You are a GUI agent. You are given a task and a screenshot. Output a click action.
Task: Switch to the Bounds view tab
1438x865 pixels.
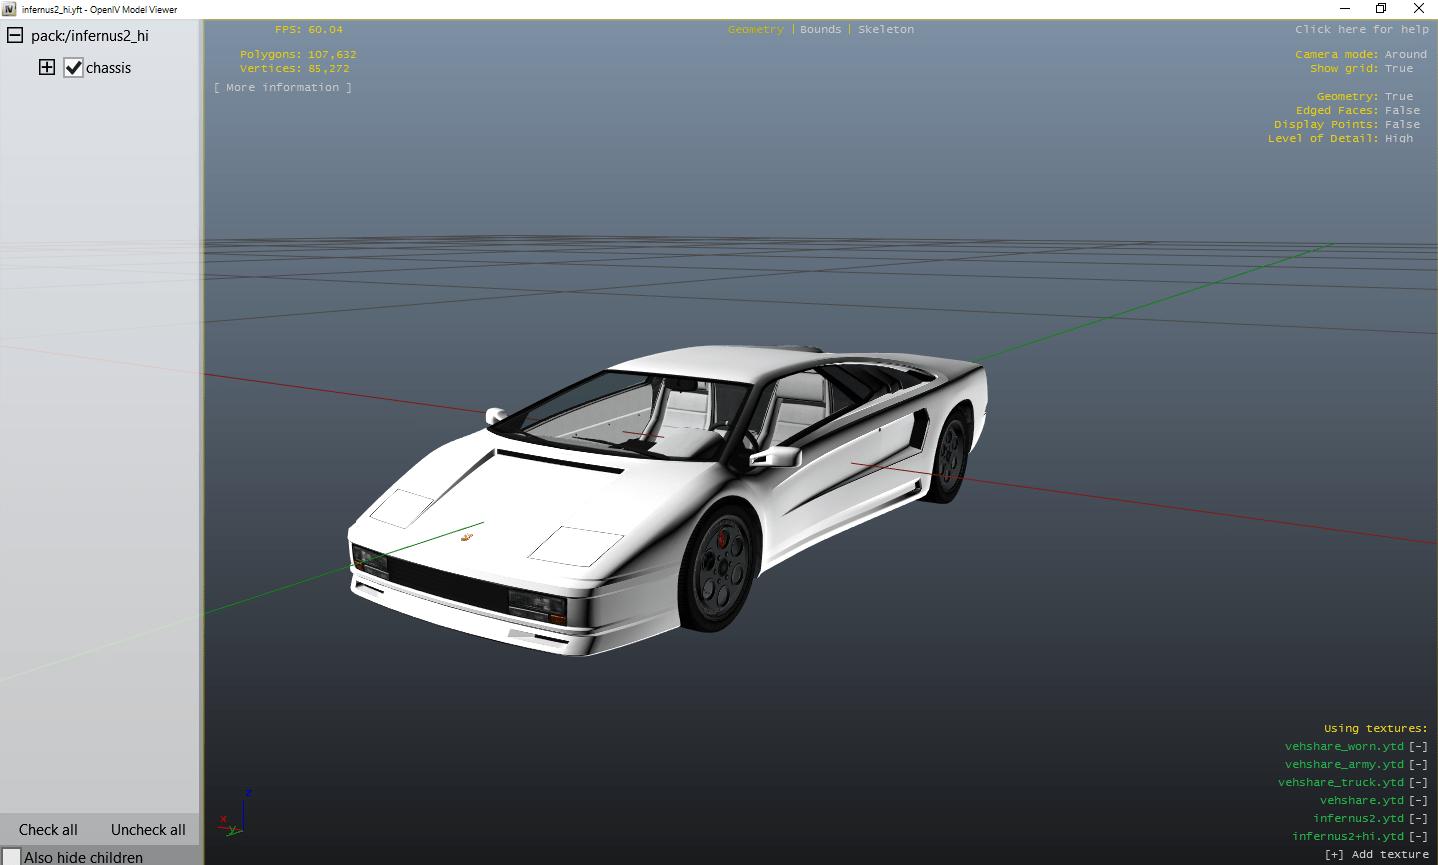click(820, 29)
